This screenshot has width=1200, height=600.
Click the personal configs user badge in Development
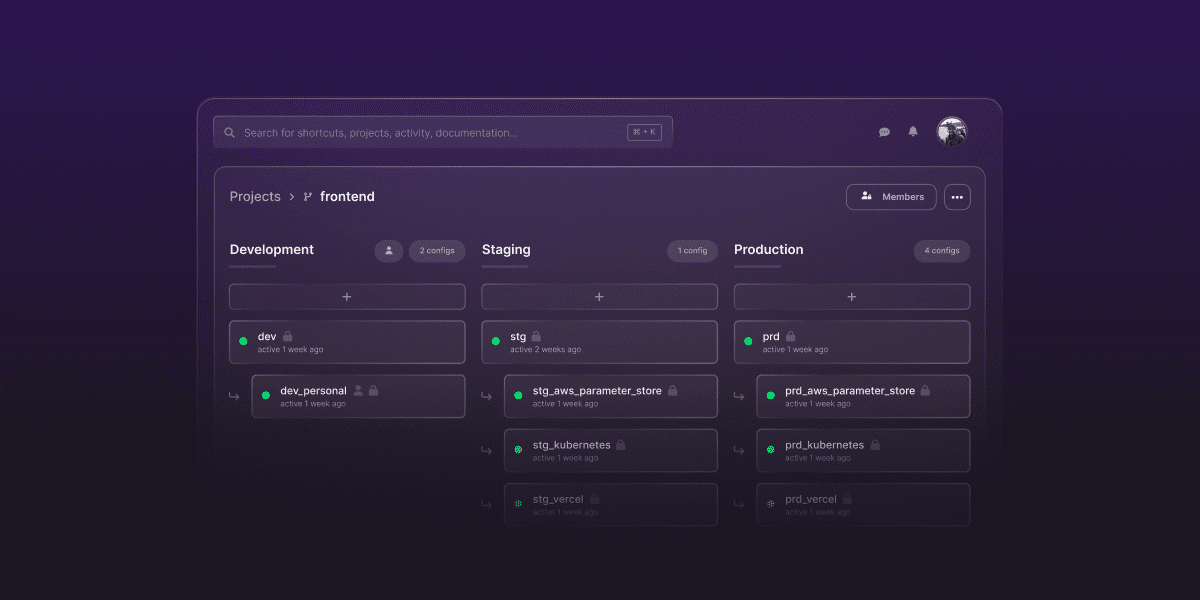pyautogui.click(x=389, y=251)
